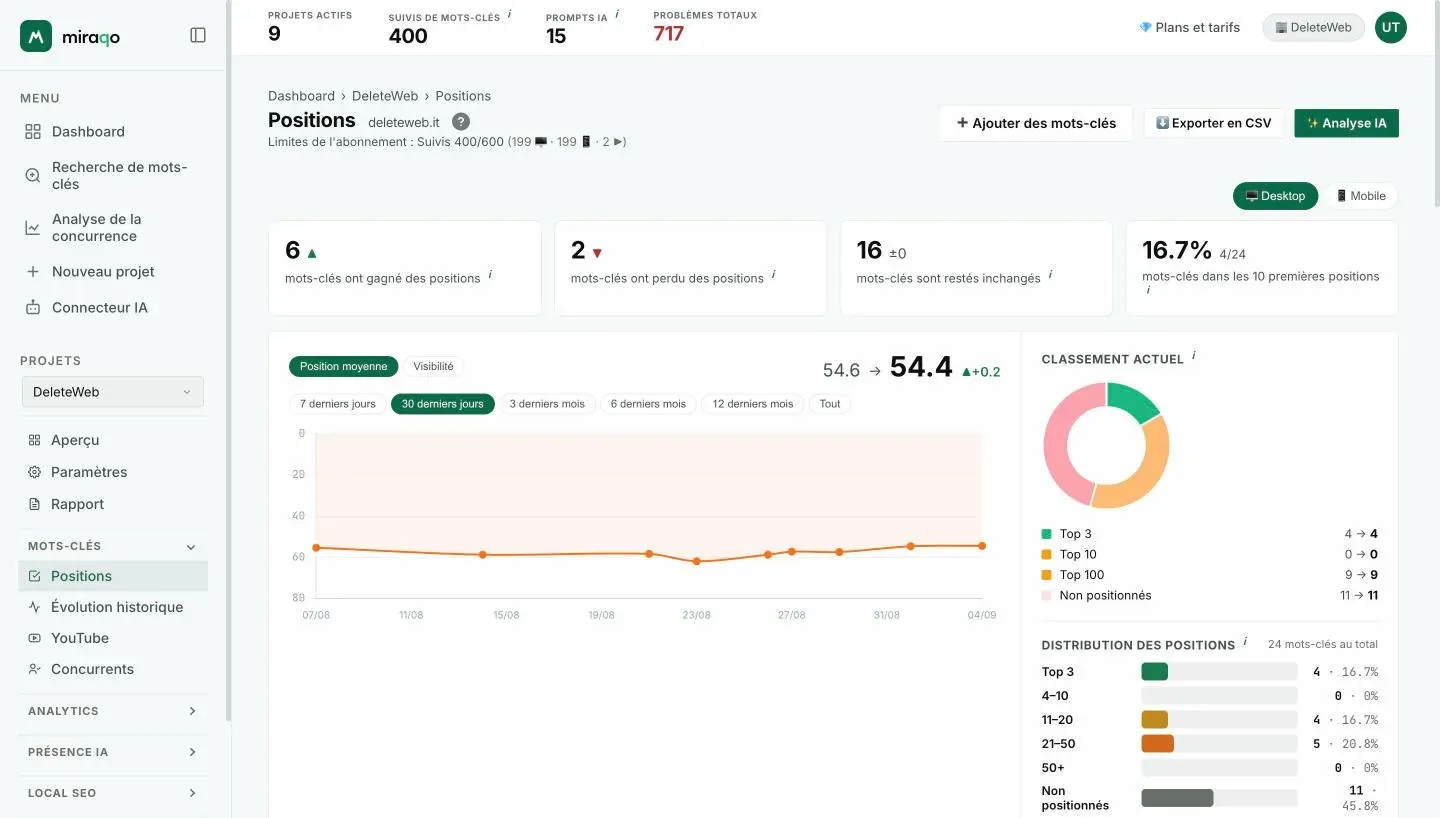Click info icon beside Prompts IA
Image resolution: width=1440 pixels, height=818 pixels.
[x=616, y=14]
